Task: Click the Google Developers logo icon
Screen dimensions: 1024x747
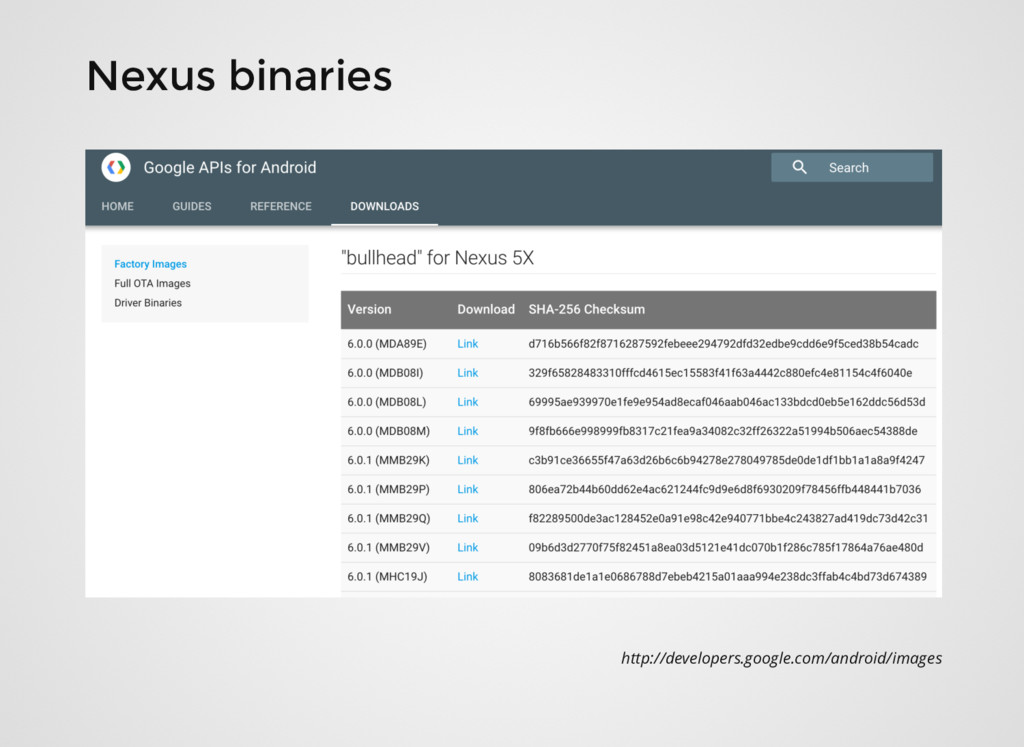Action: (x=116, y=168)
